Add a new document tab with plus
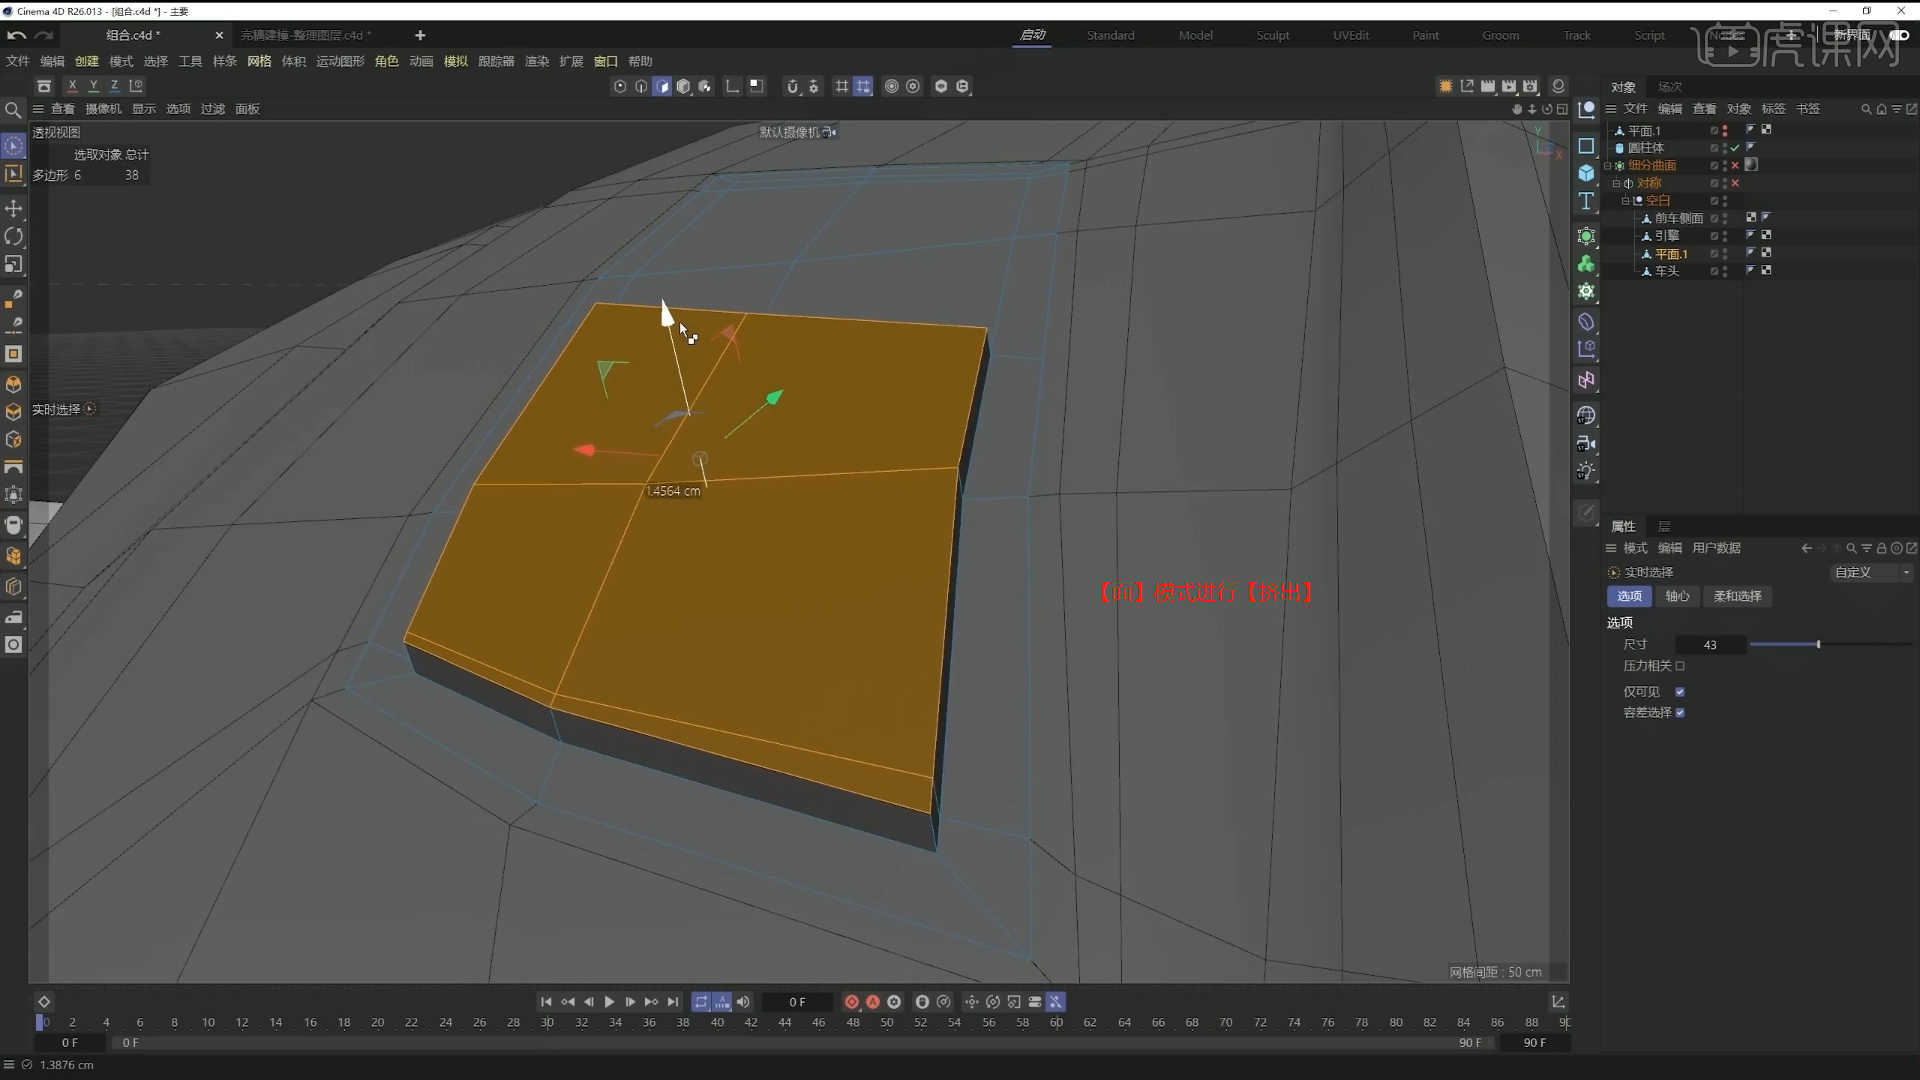1920x1080 pixels. coord(420,35)
